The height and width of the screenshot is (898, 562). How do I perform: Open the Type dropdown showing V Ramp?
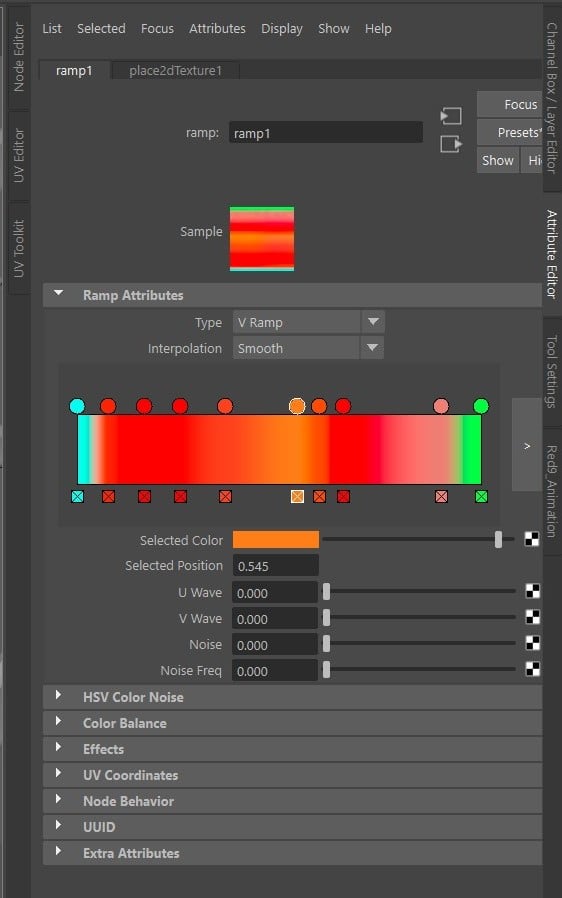tap(308, 322)
